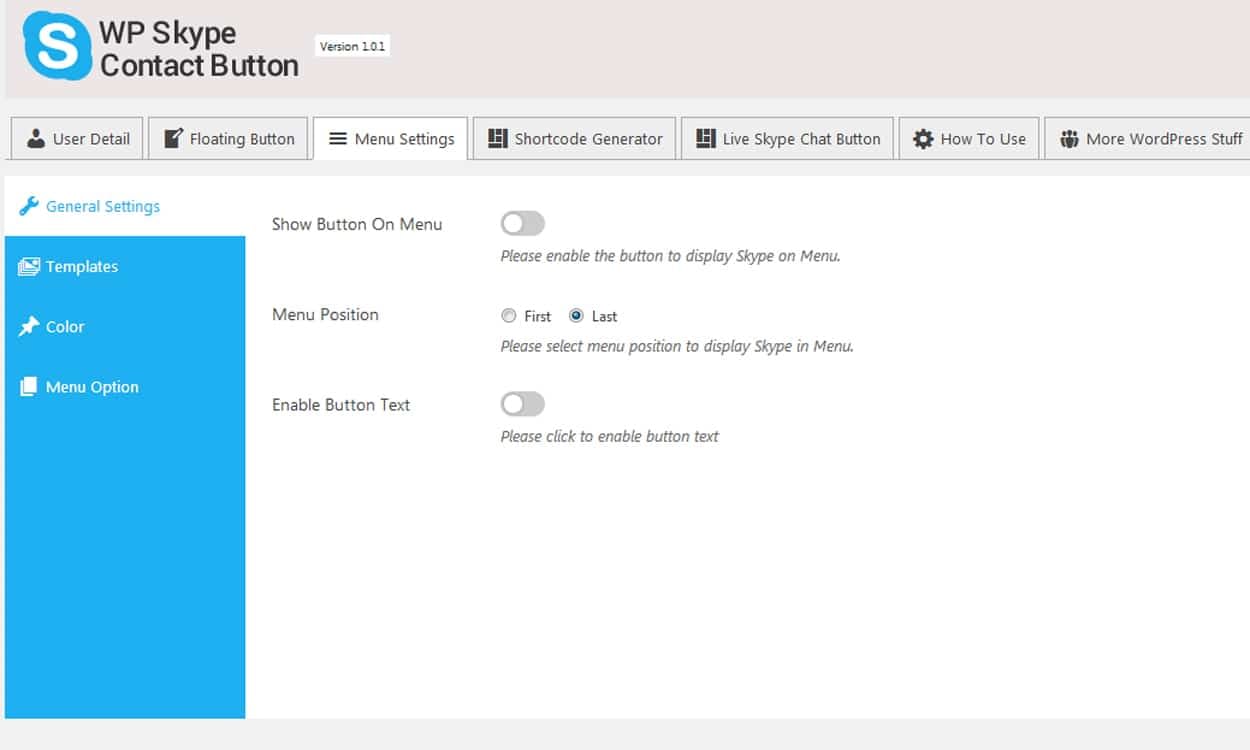Open the Color sidebar section
1250x750 pixels.
[125, 327]
